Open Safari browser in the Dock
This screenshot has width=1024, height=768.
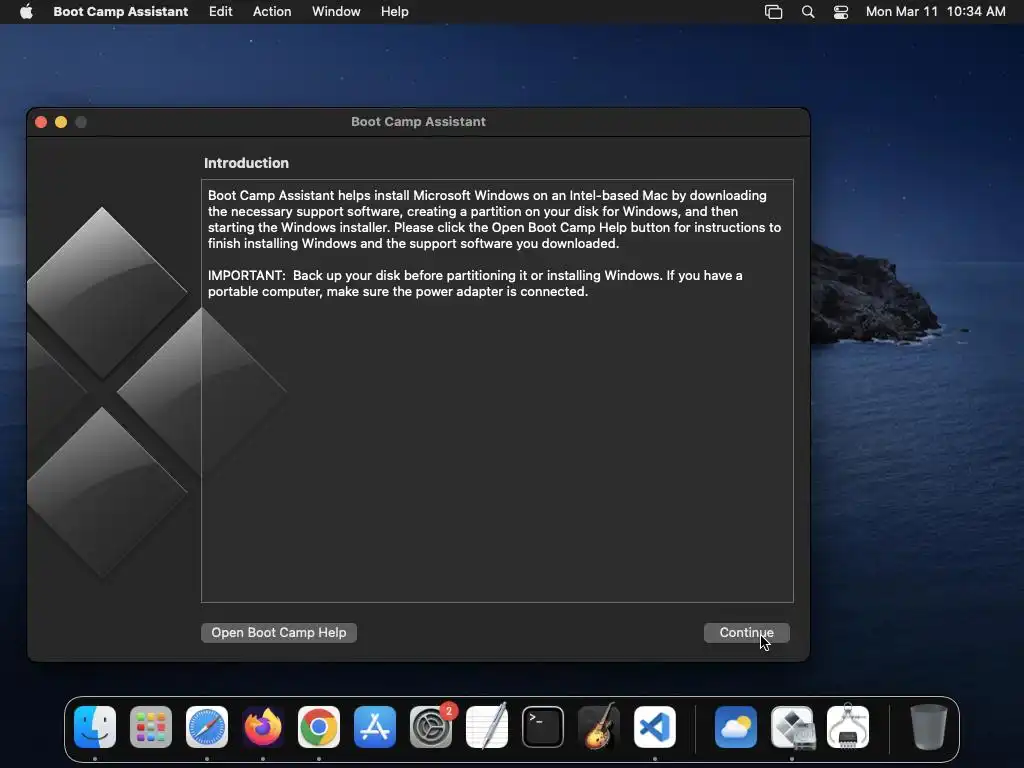[x=207, y=727]
